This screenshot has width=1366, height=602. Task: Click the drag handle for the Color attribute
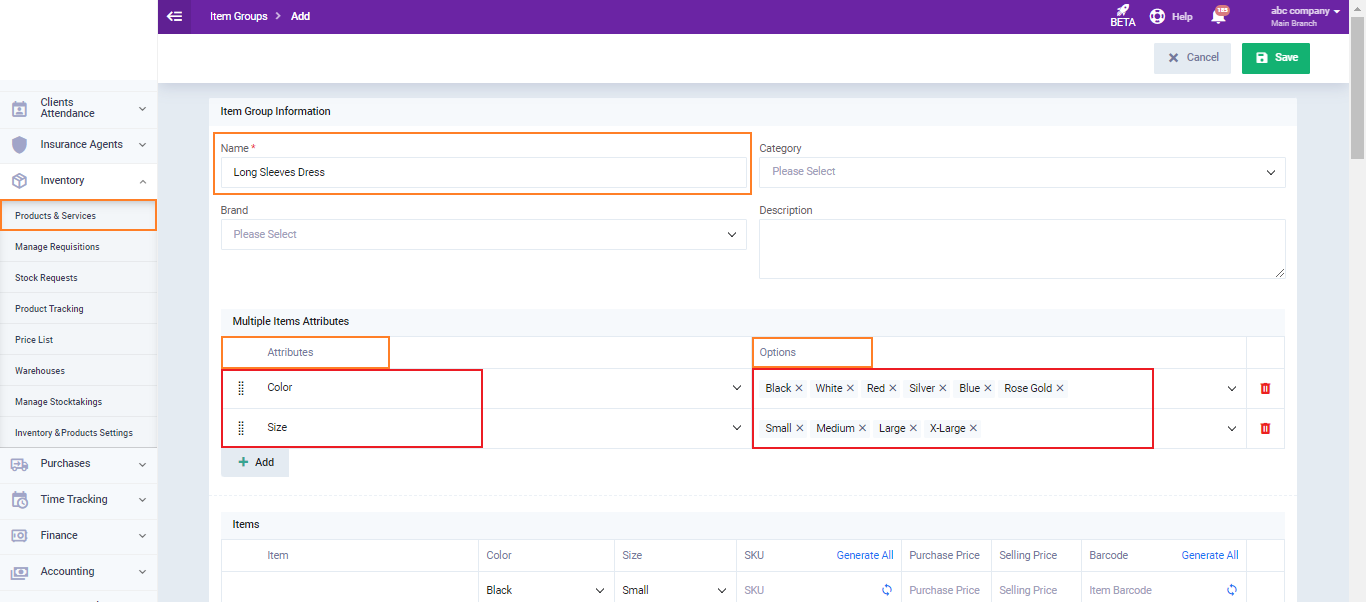coord(241,388)
